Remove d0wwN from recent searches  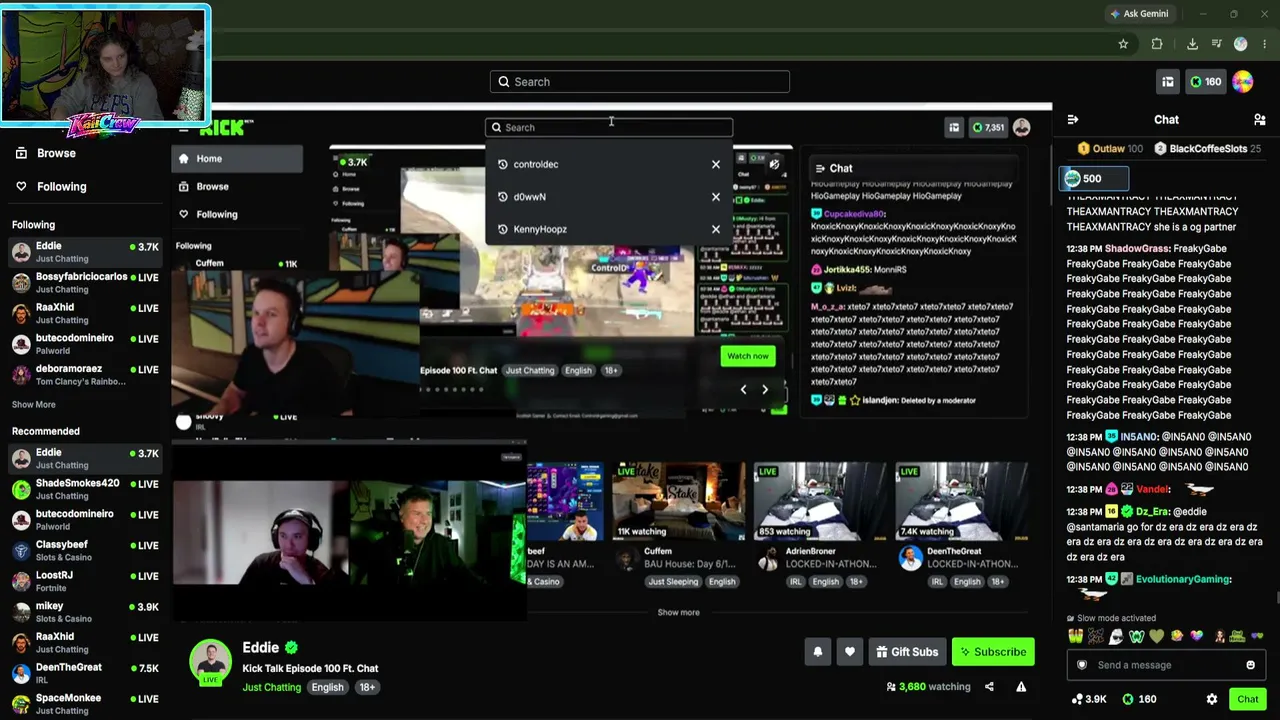pos(716,197)
